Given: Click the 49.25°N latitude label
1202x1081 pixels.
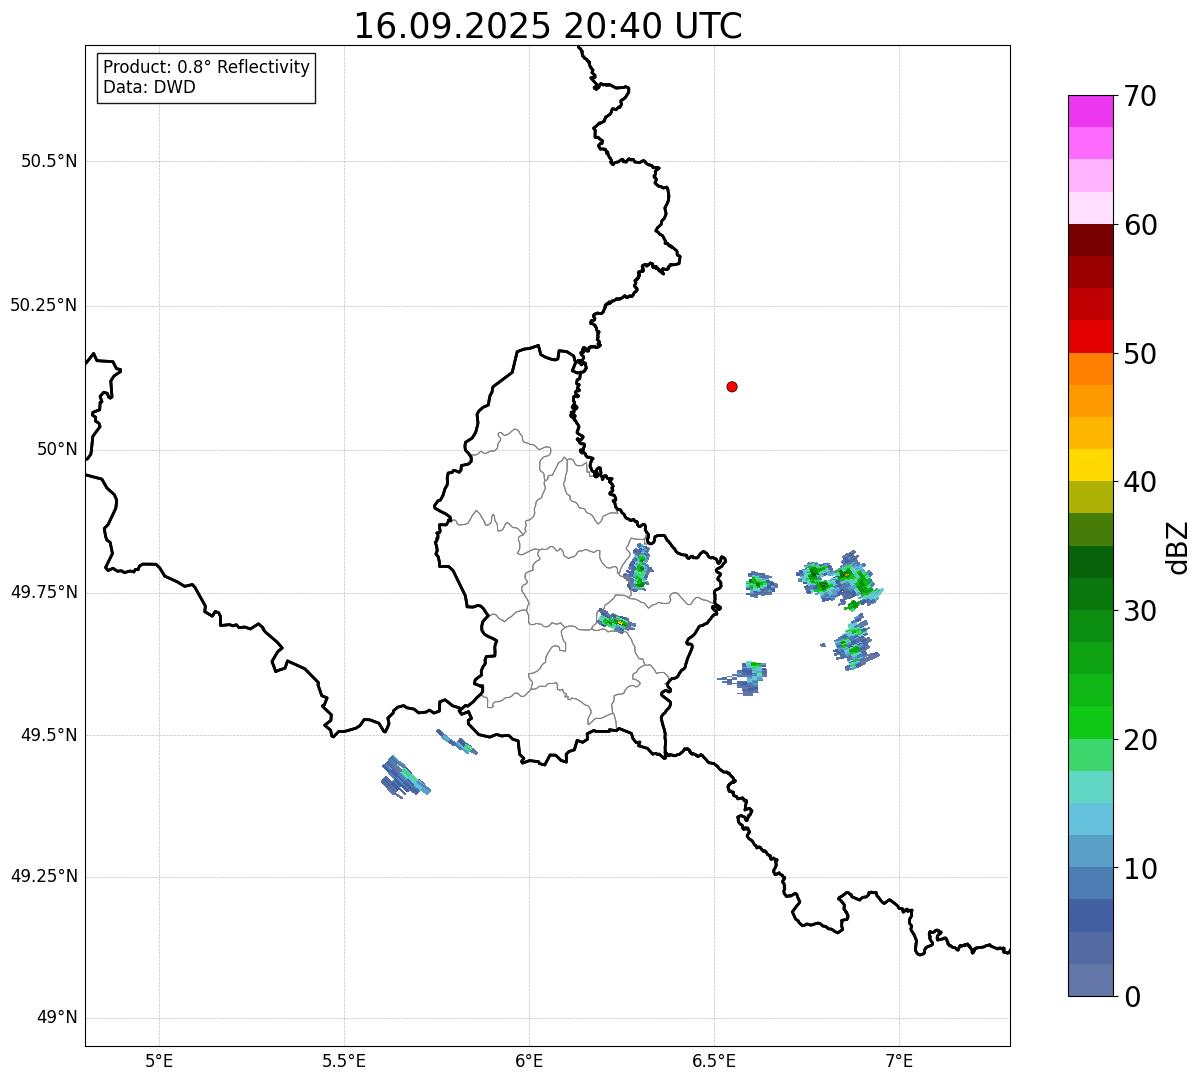Looking at the screenshot, I should 44,877.
